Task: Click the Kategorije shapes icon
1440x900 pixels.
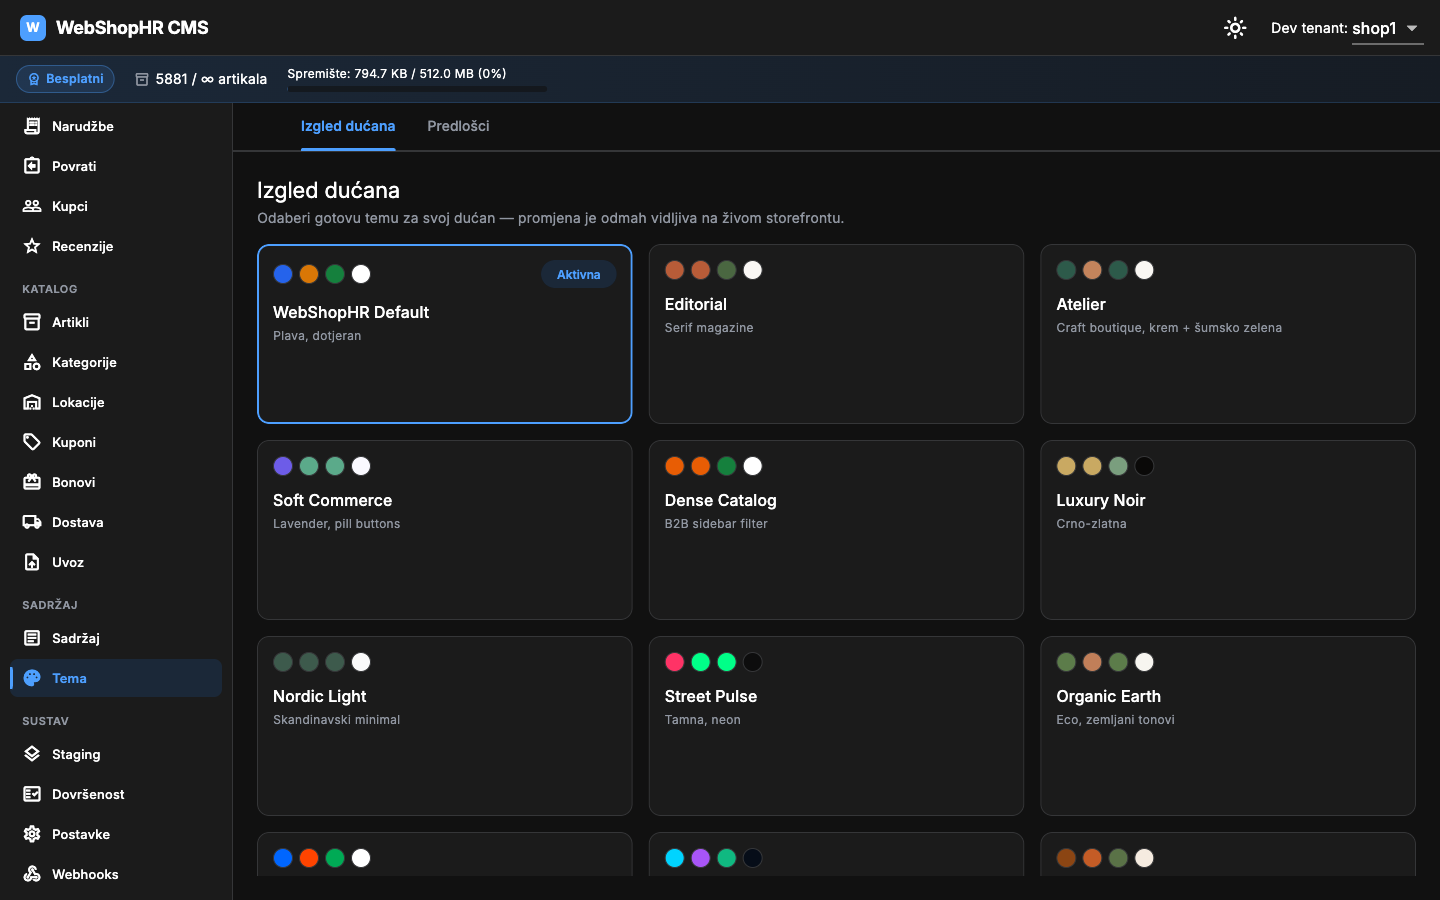Action: pyautogui.click(x=32, y=362)
